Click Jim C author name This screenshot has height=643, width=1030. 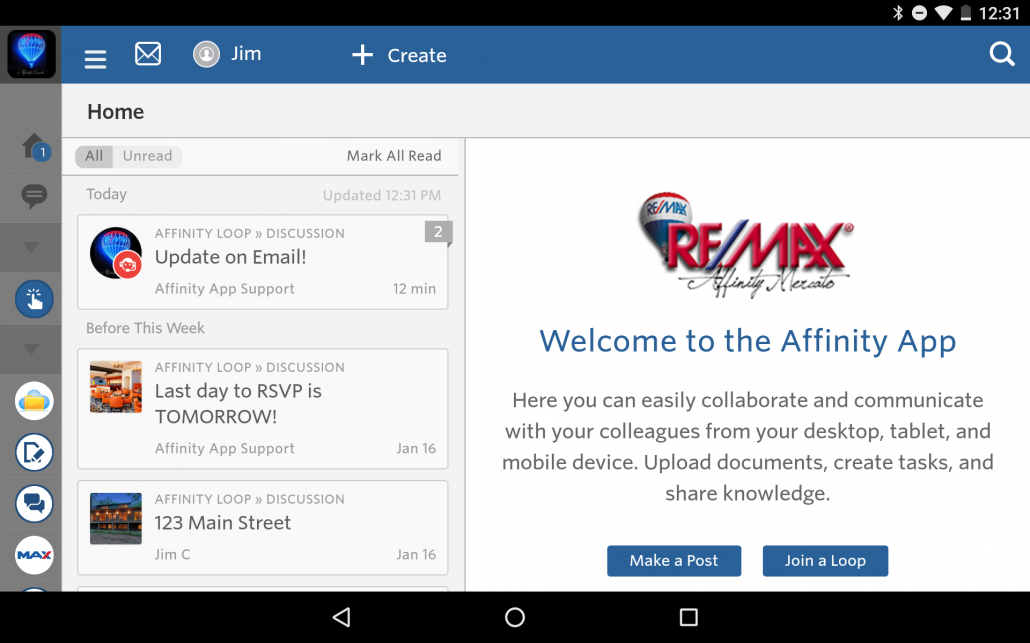pyautogui.click(x=172, y=555)
